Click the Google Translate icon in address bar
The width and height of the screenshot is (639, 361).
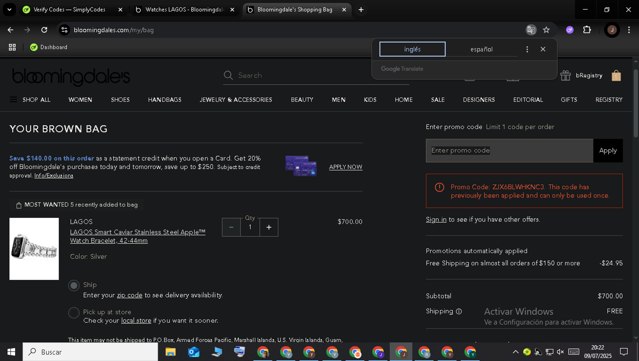(531, 30)
